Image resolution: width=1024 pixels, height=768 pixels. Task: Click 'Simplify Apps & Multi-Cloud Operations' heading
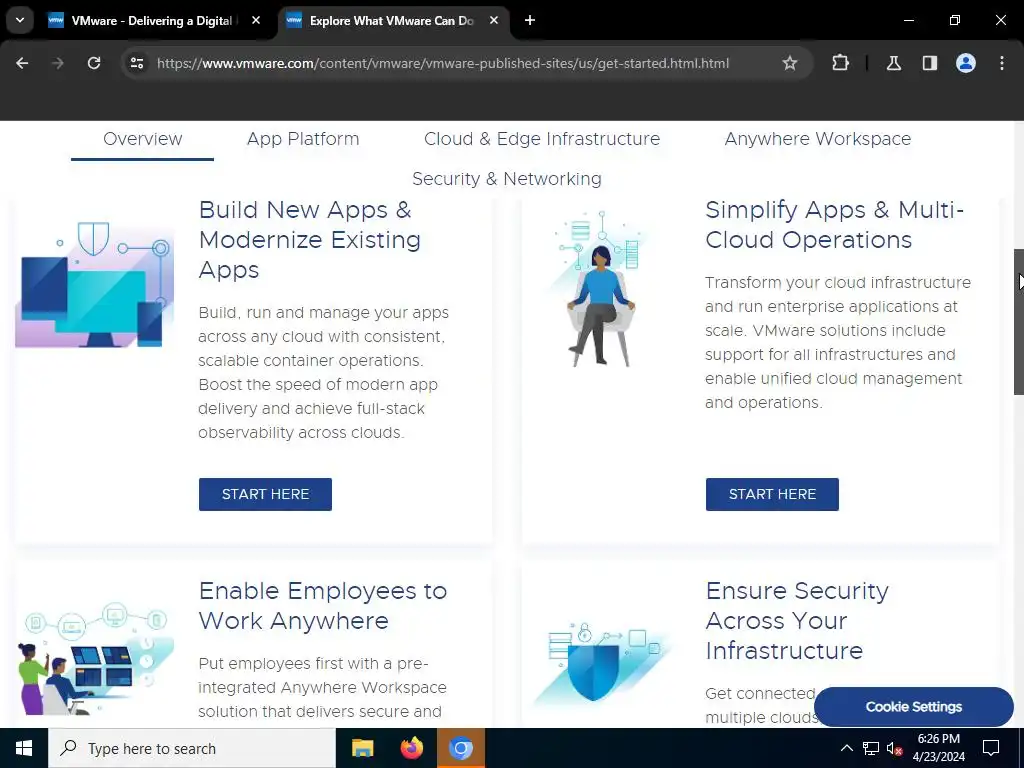tap(835, 225)
